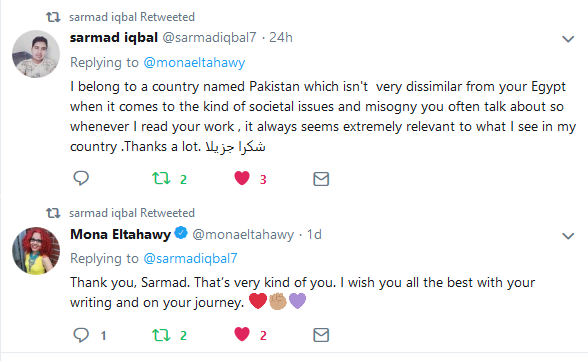Open sarmad iqbal's profile picture
588x361 pixels.
[36, 54]
